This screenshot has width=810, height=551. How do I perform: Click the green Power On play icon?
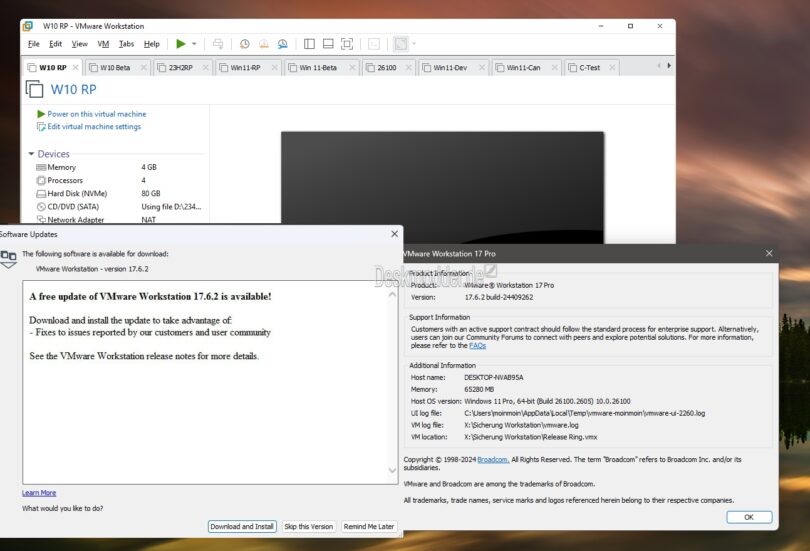click(x=181, y=44)
